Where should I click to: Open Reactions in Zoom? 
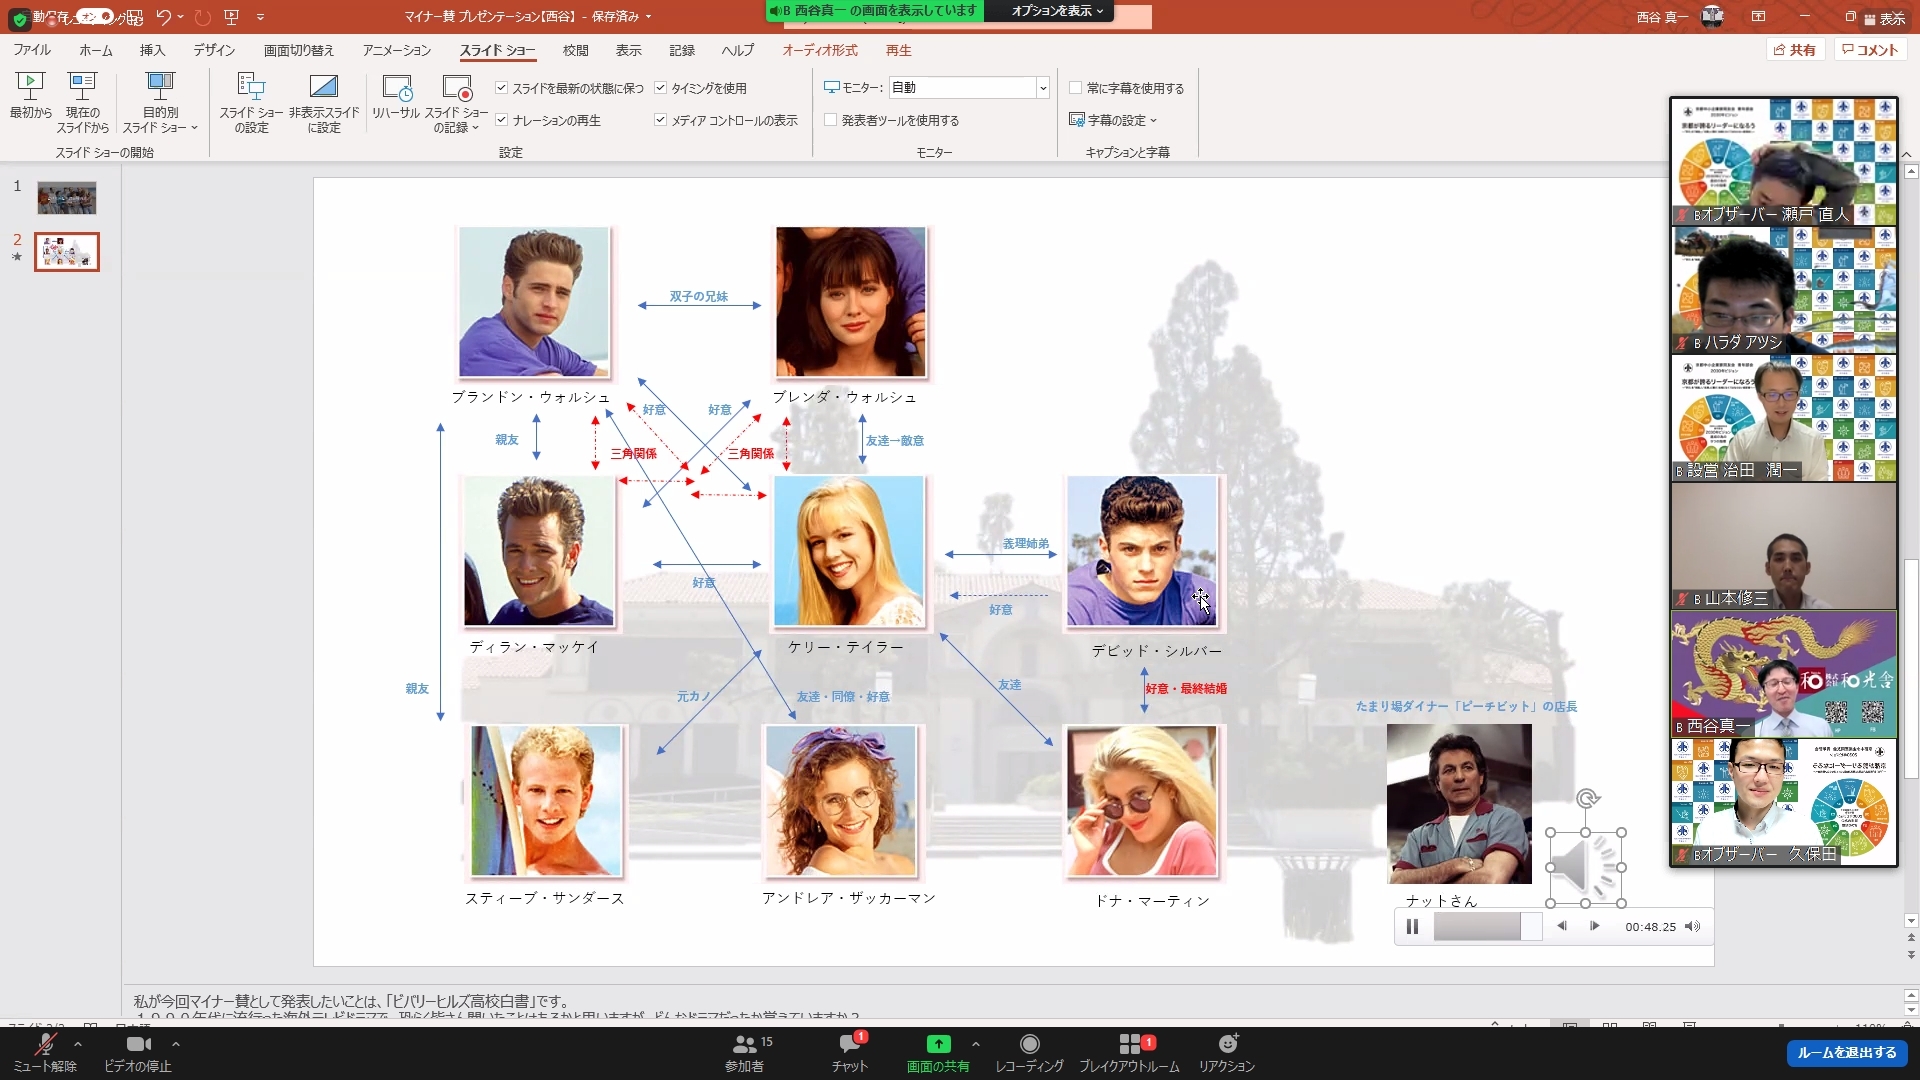[x=1227, y=1053]
